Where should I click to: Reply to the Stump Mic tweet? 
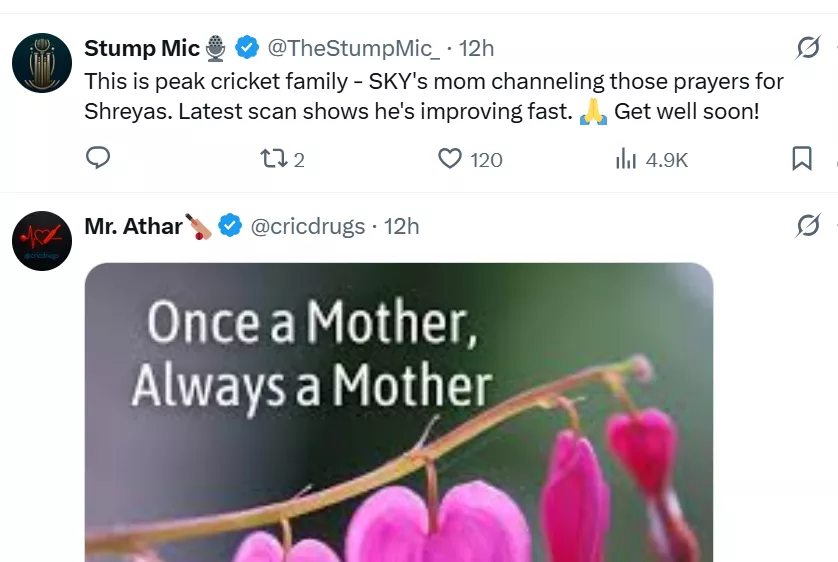tap(98, 159)
